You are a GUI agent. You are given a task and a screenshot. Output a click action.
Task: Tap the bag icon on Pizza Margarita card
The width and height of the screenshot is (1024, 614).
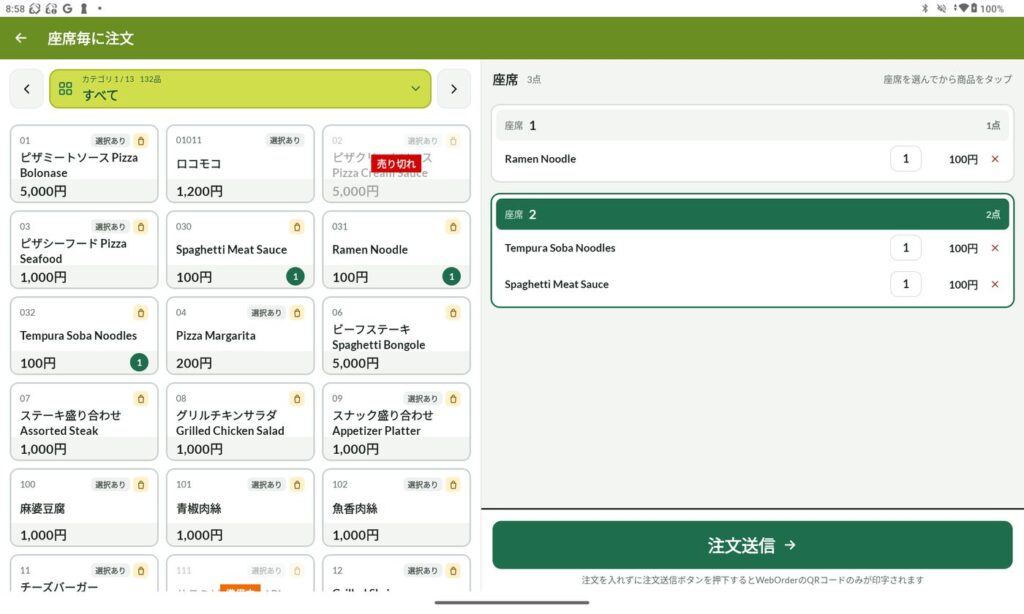point(297,313)
